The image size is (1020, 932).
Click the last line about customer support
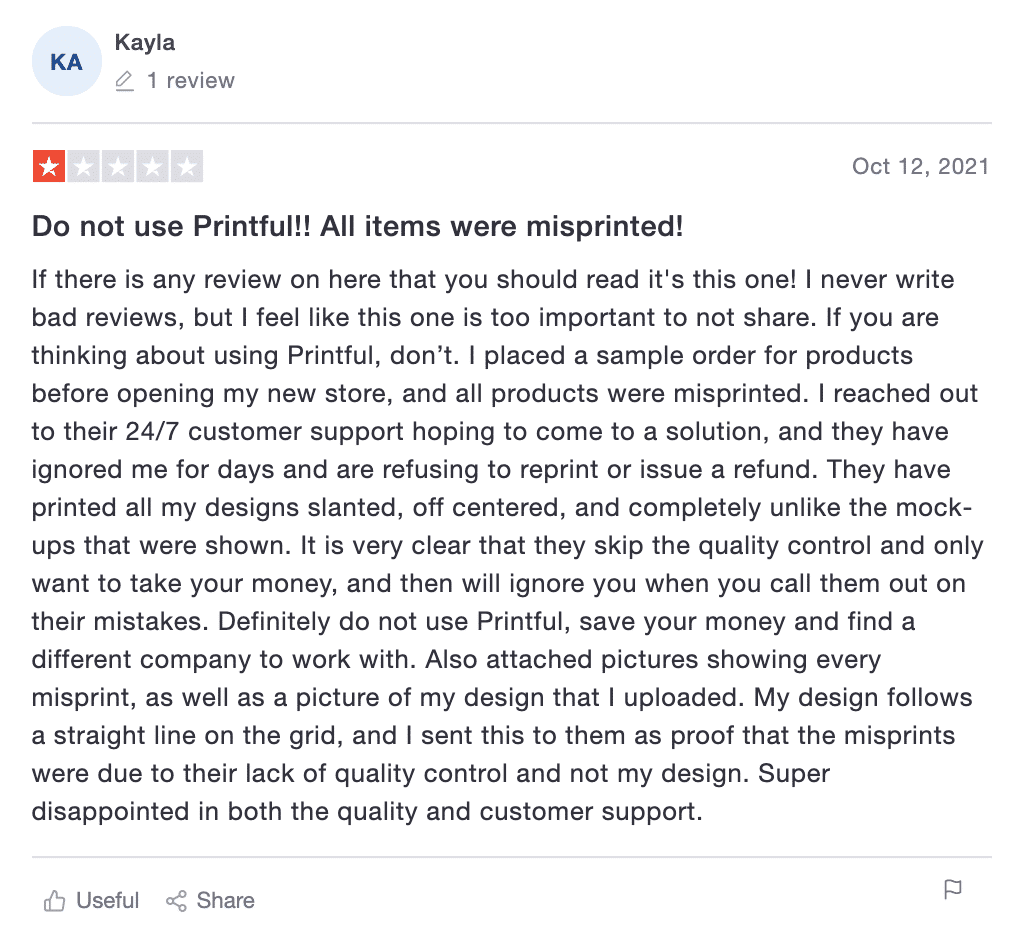click(x=367, y=812)
